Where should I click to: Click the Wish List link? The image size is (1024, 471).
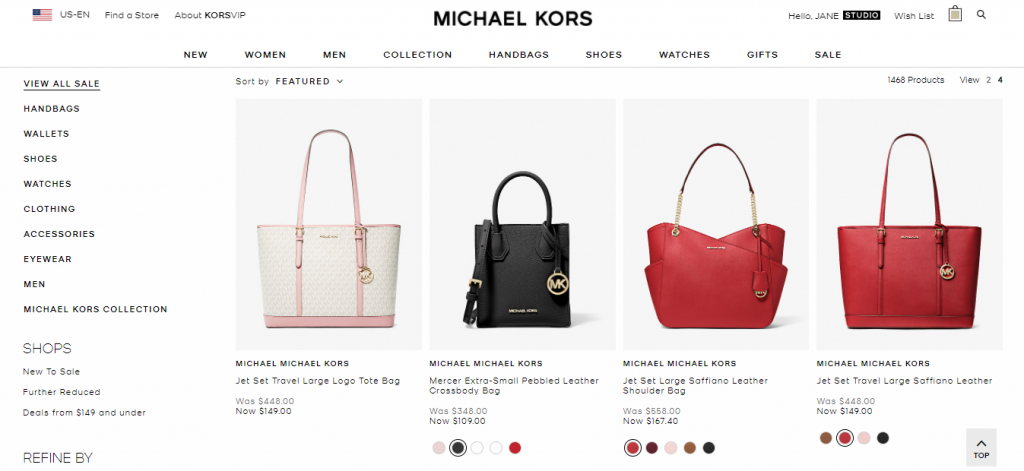tap(914, 16)
